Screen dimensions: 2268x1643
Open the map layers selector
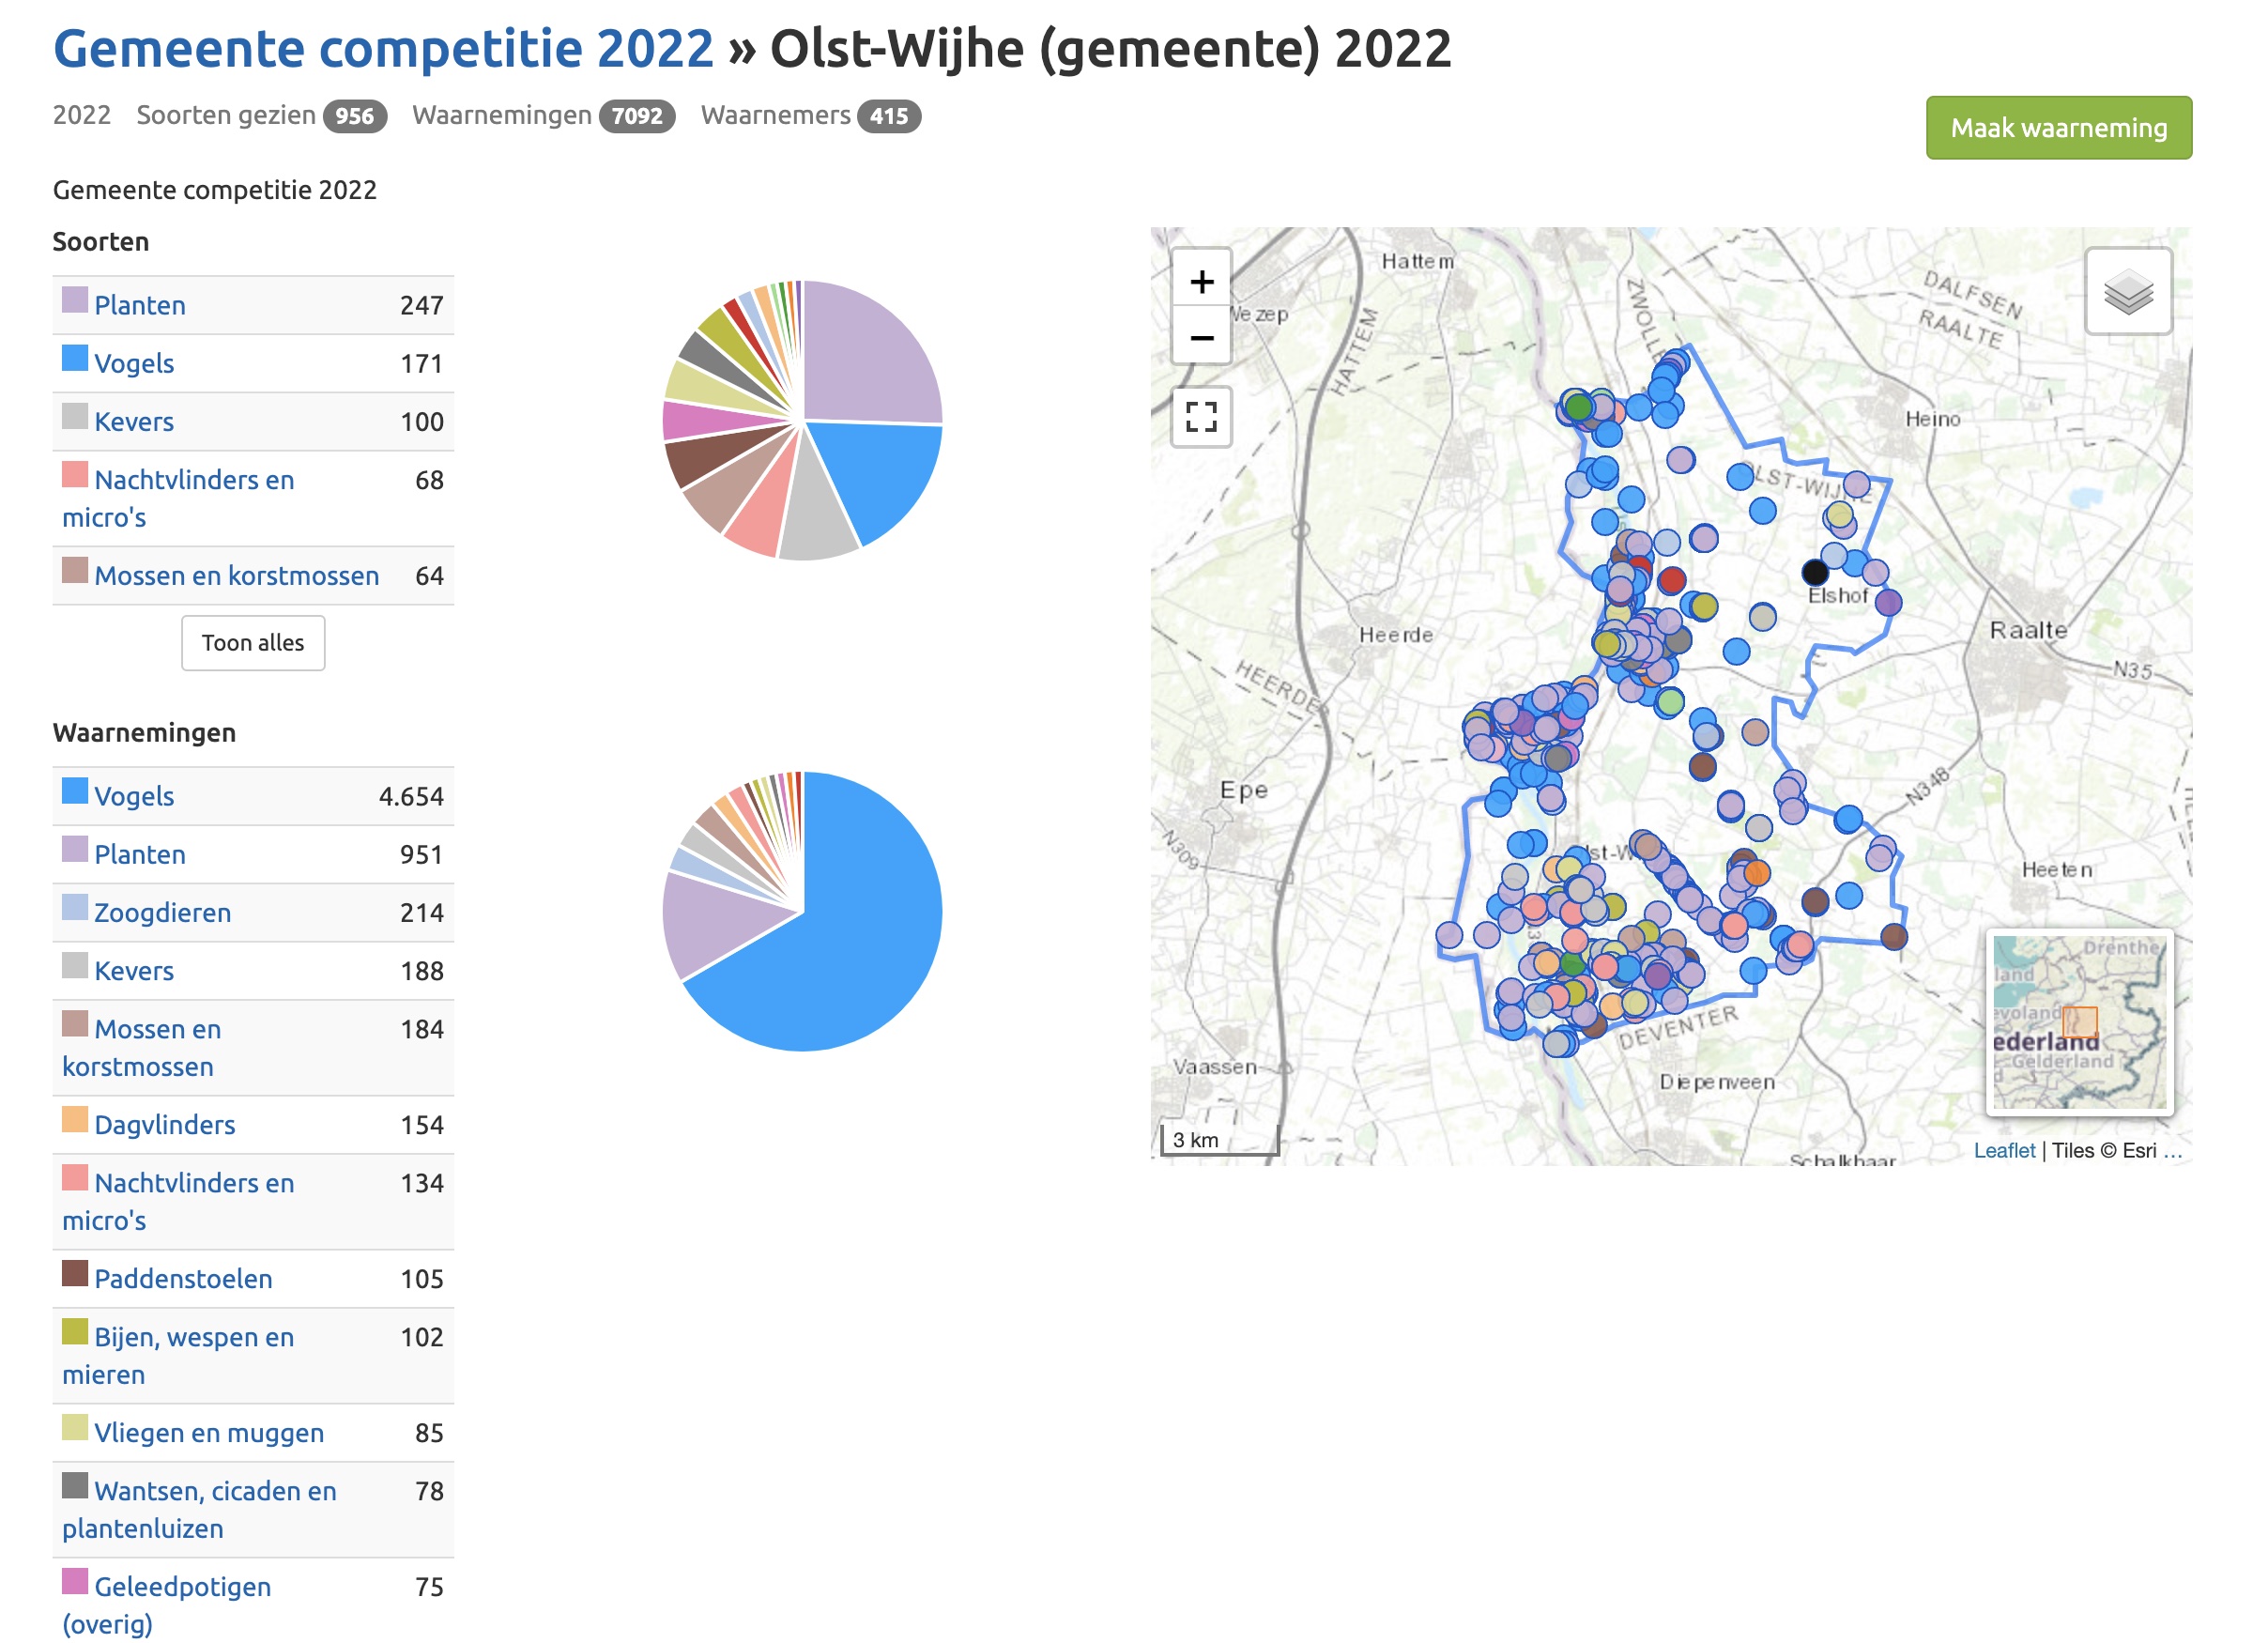tap(2127, 292)
